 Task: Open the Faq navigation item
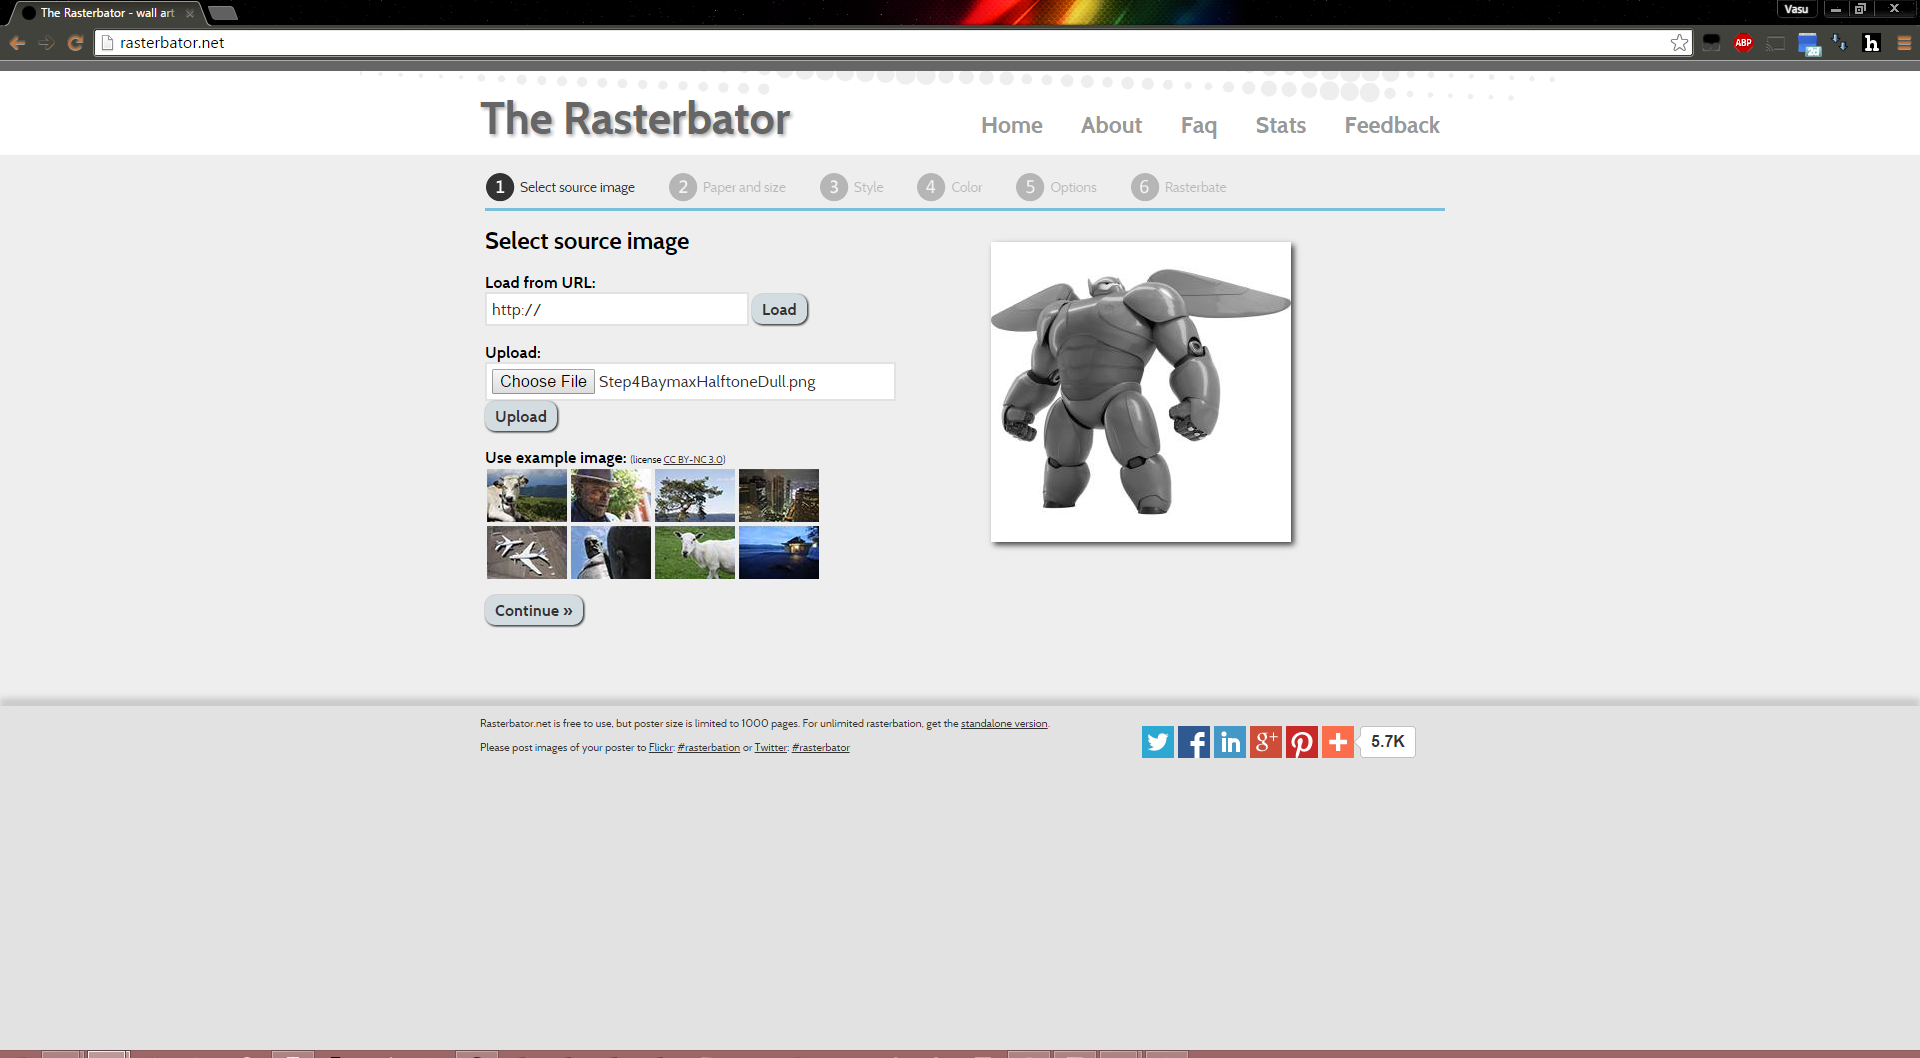(x=1198, y=125)
